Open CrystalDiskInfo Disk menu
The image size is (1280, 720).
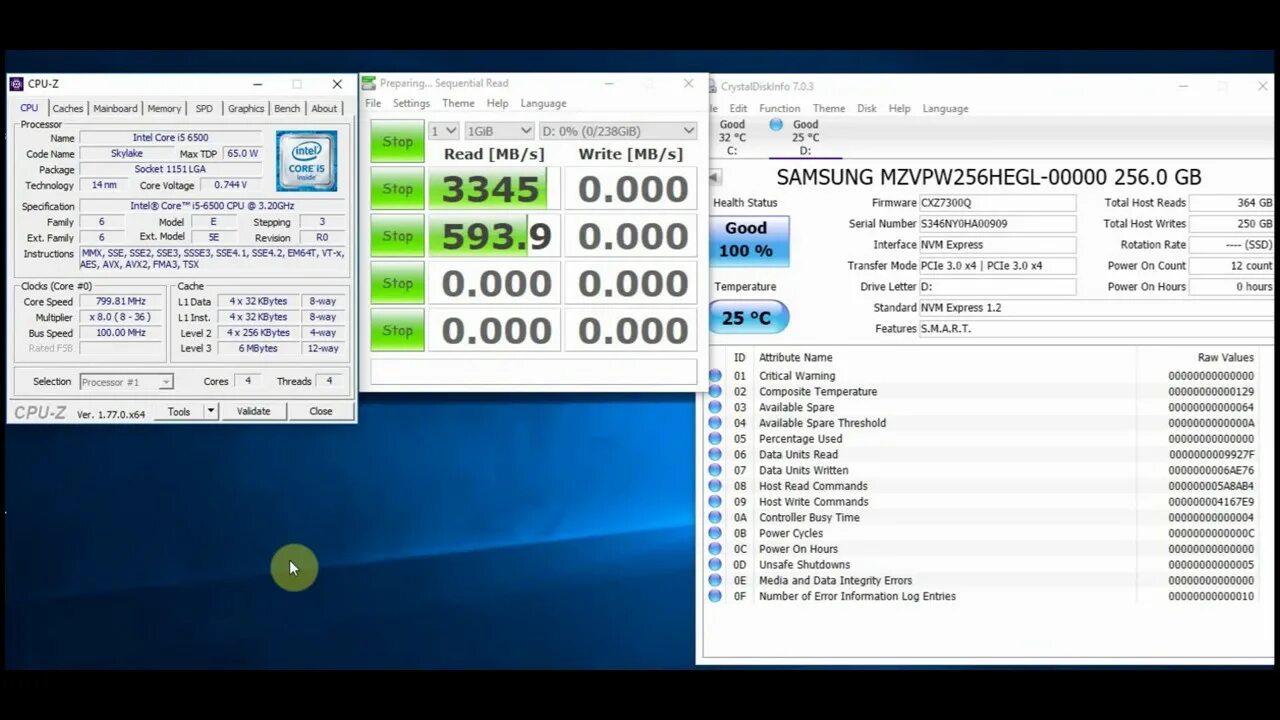click(867, 108)
